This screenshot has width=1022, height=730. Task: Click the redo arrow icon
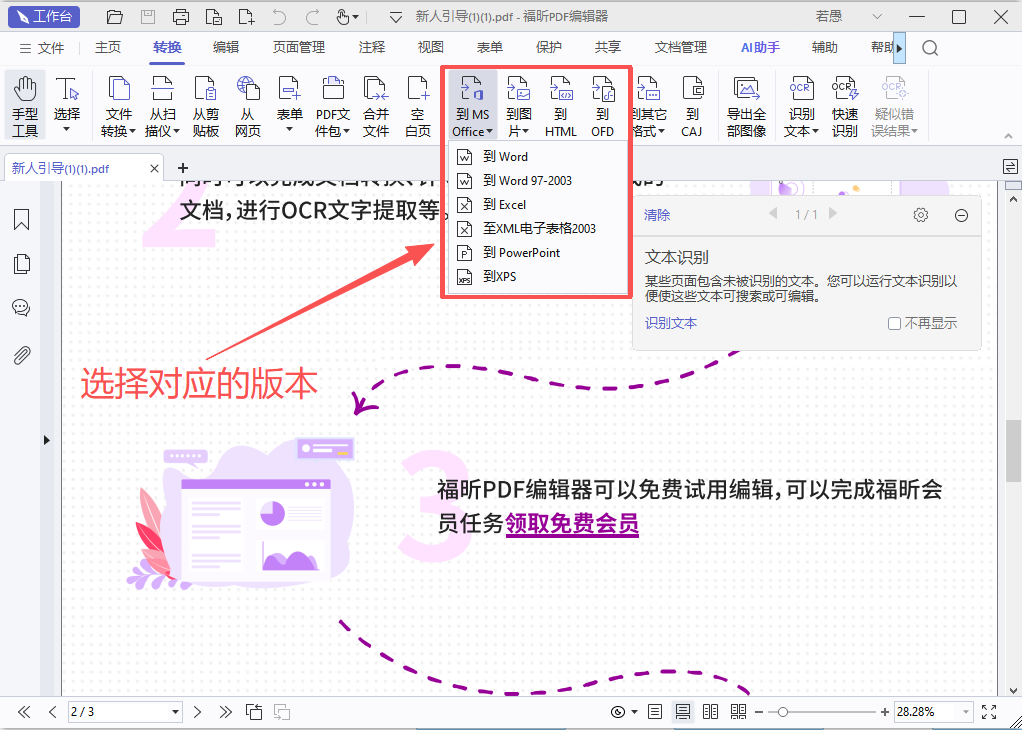click(x=312, y=17)
